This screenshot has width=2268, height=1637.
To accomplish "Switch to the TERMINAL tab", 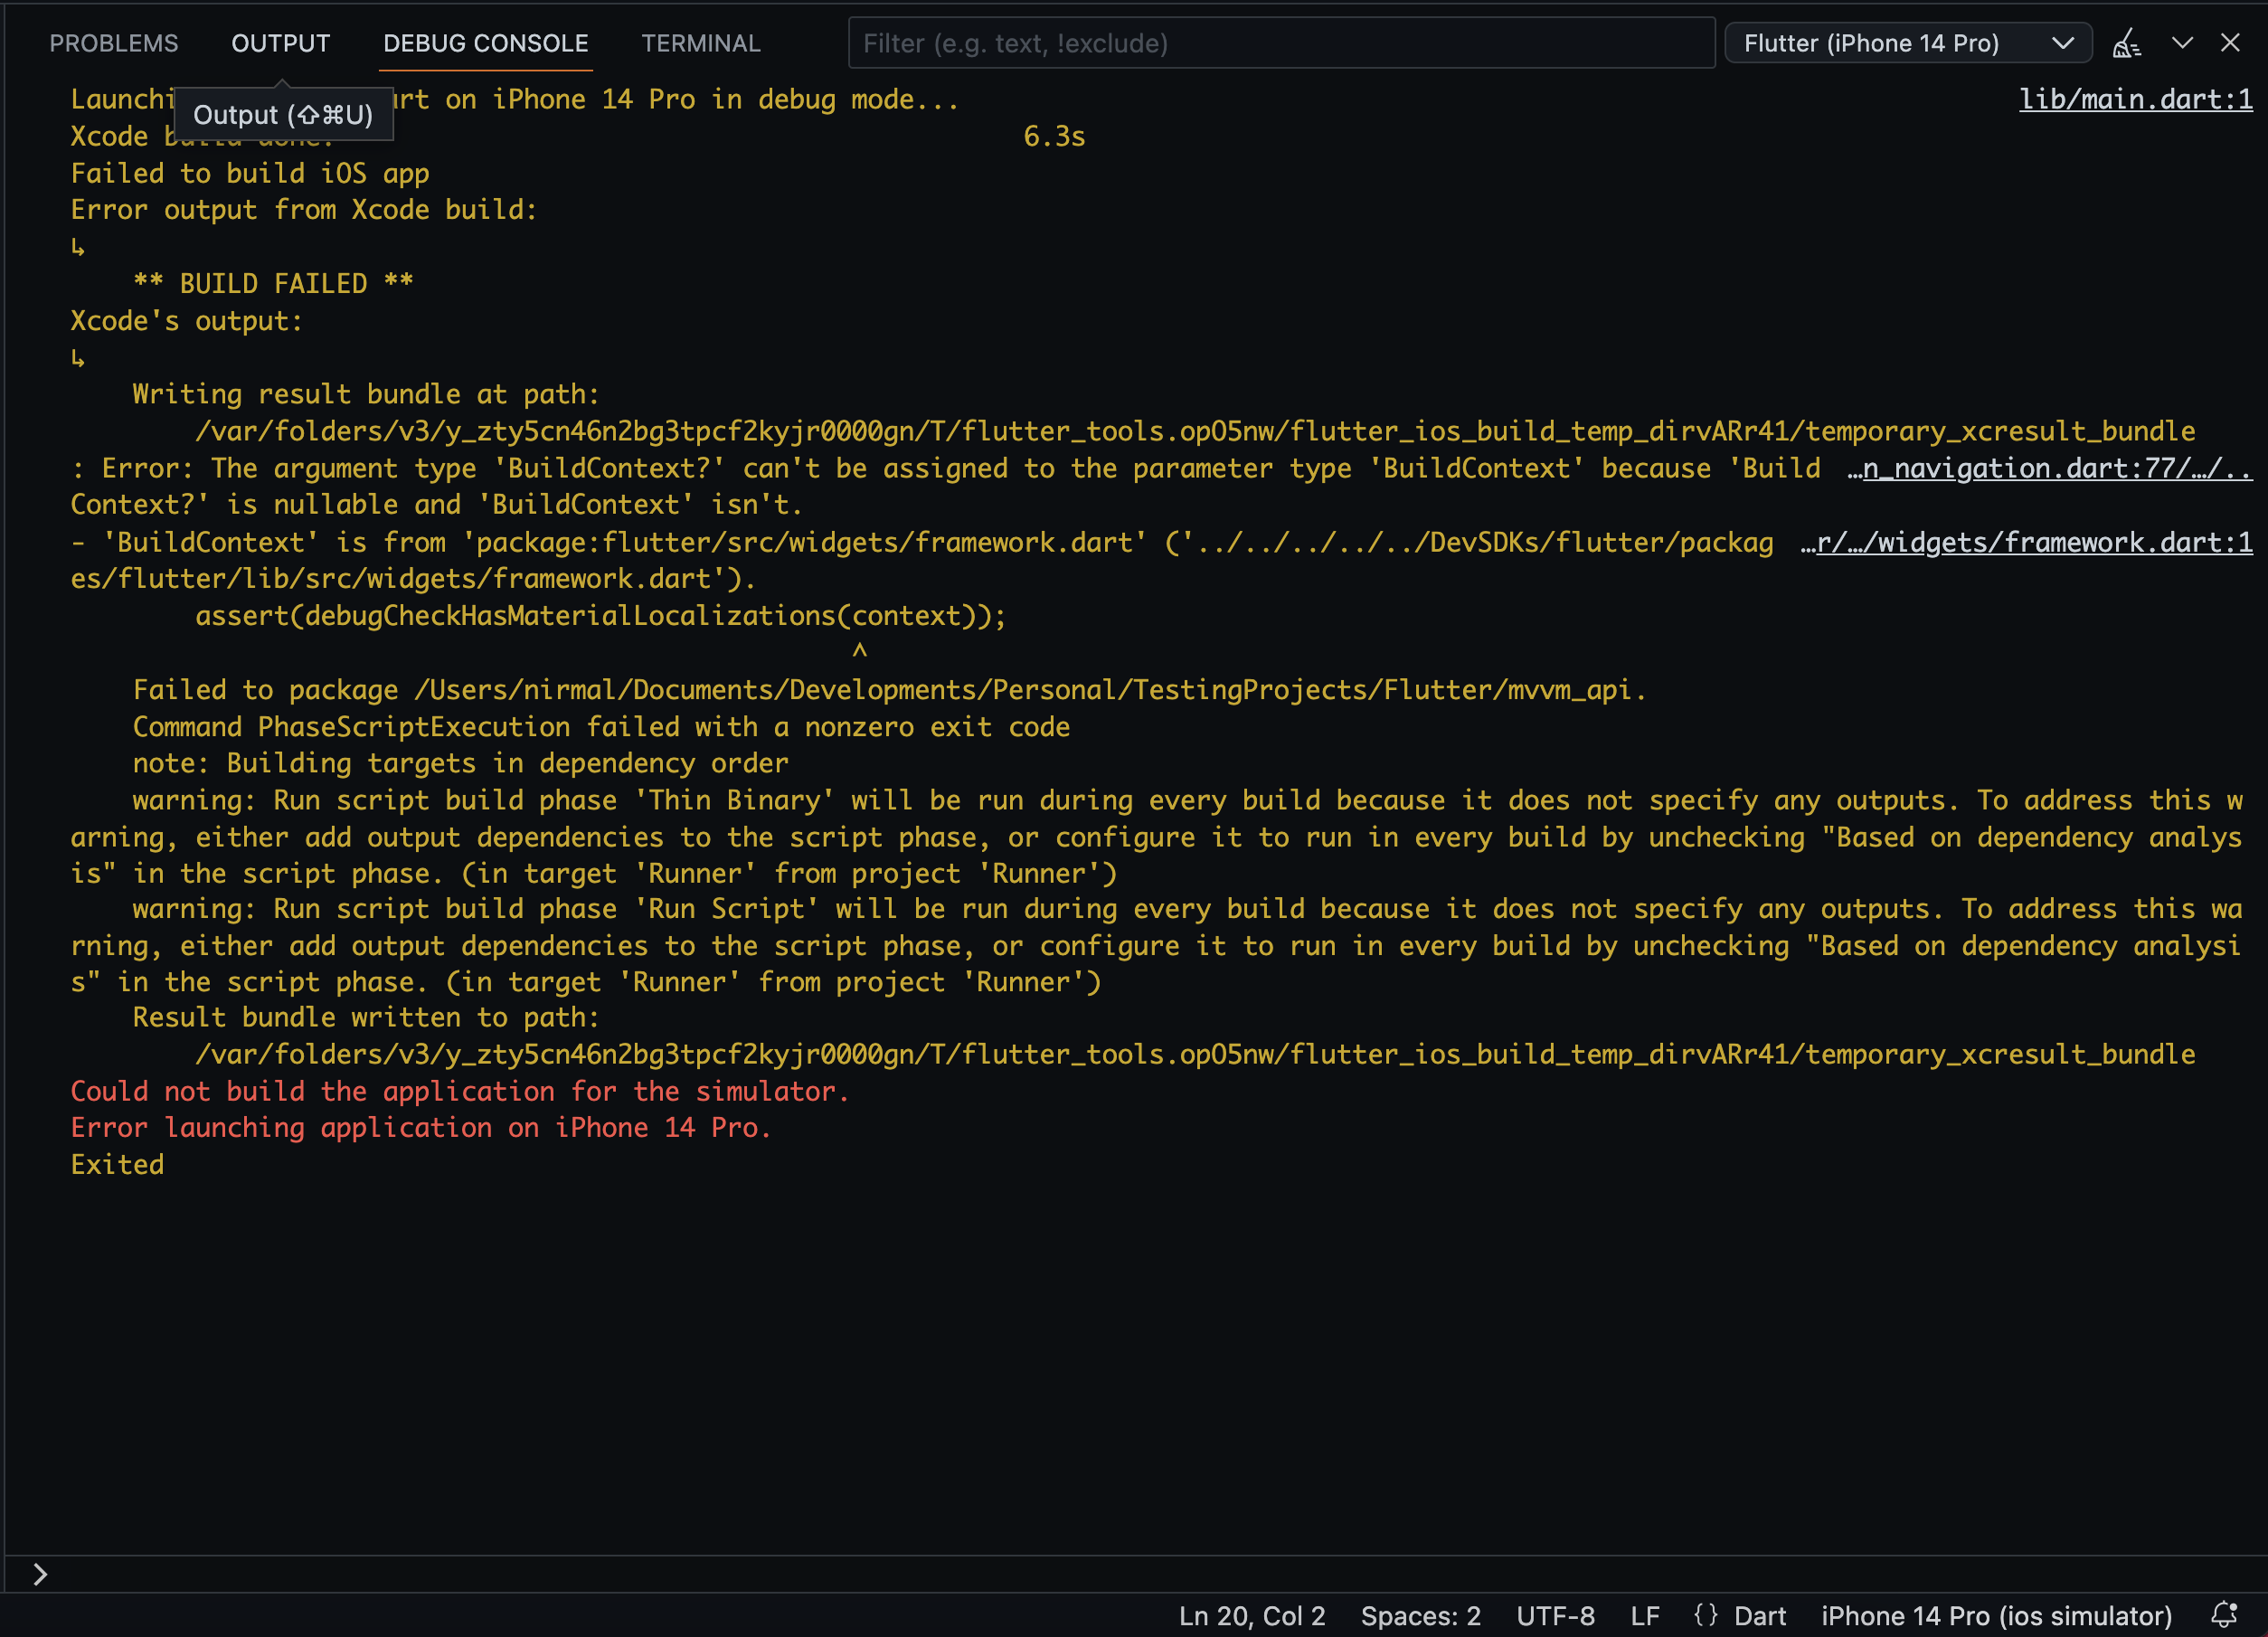I will click(701, 43).
